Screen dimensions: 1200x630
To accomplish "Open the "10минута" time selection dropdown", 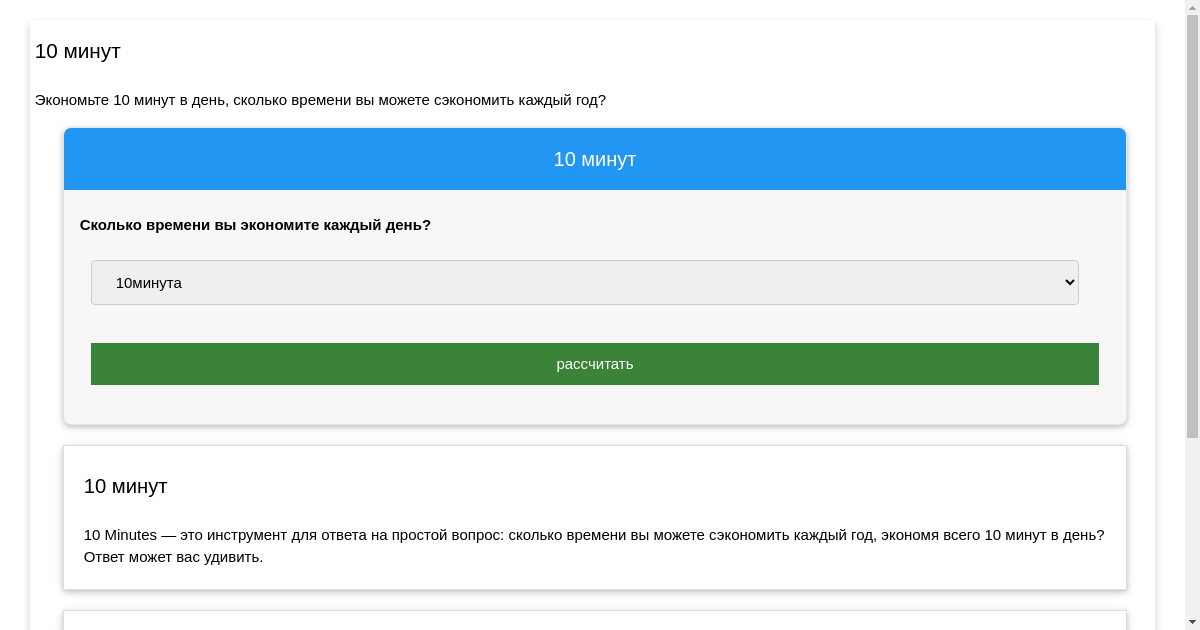I will pos(584,282).
